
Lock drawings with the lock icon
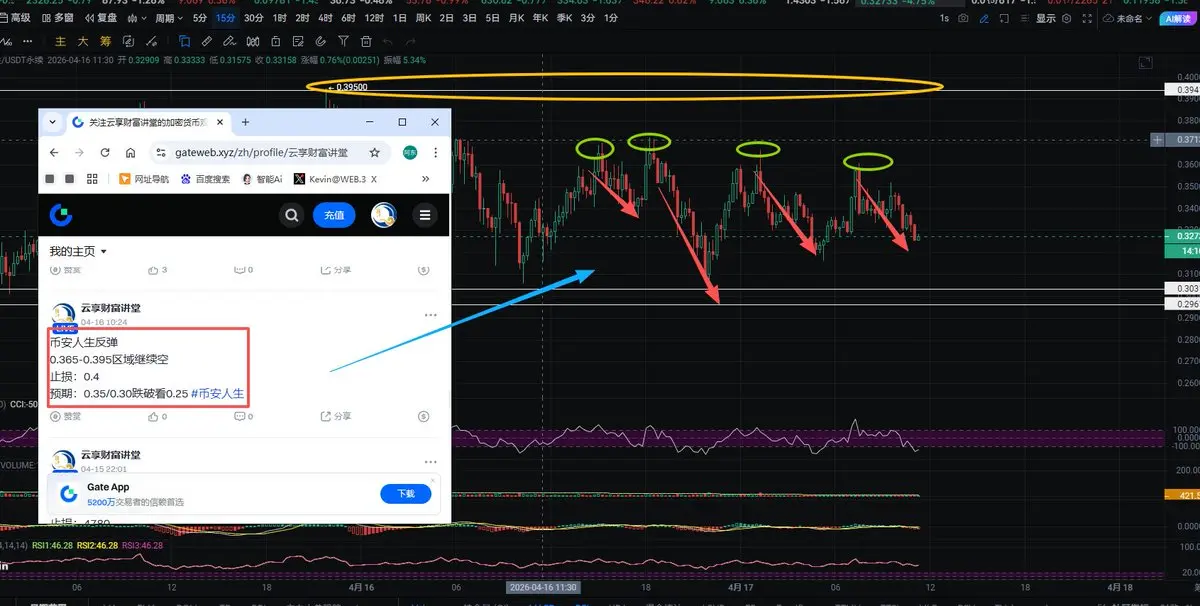275,41
